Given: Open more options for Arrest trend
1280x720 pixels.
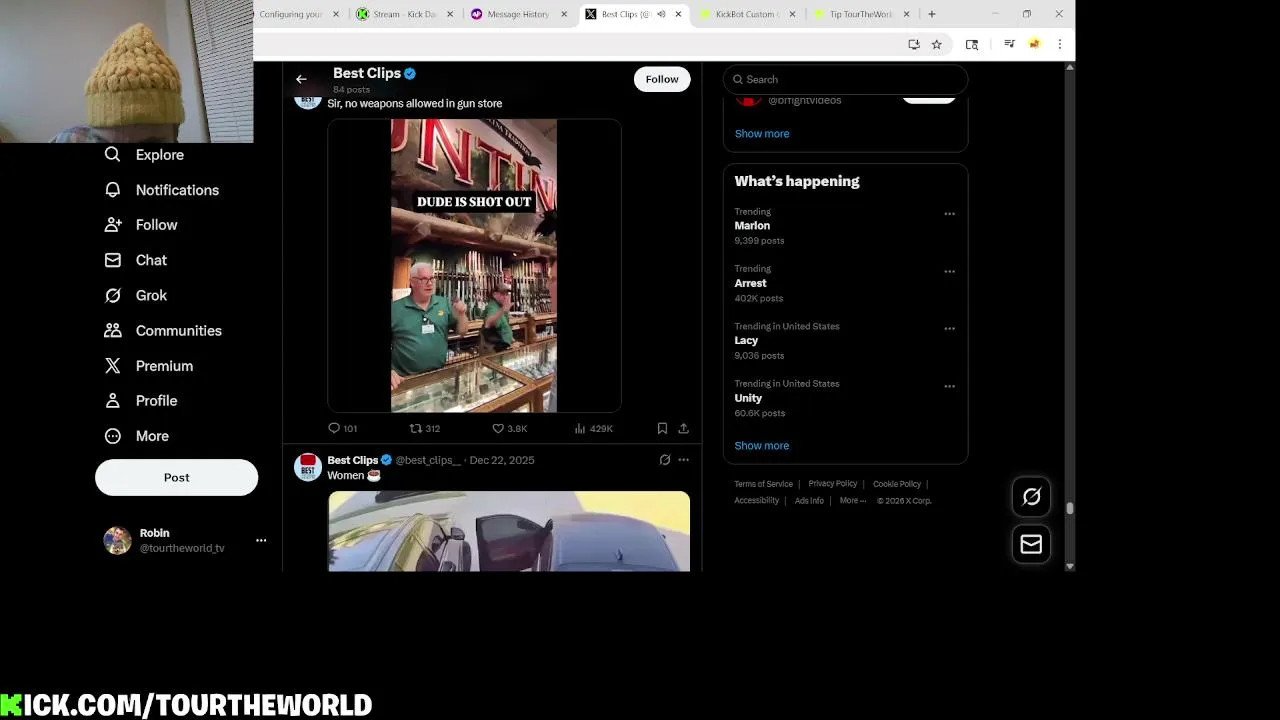Looking at the screenshot, I should pyautogui.click(x=949, y=271).
